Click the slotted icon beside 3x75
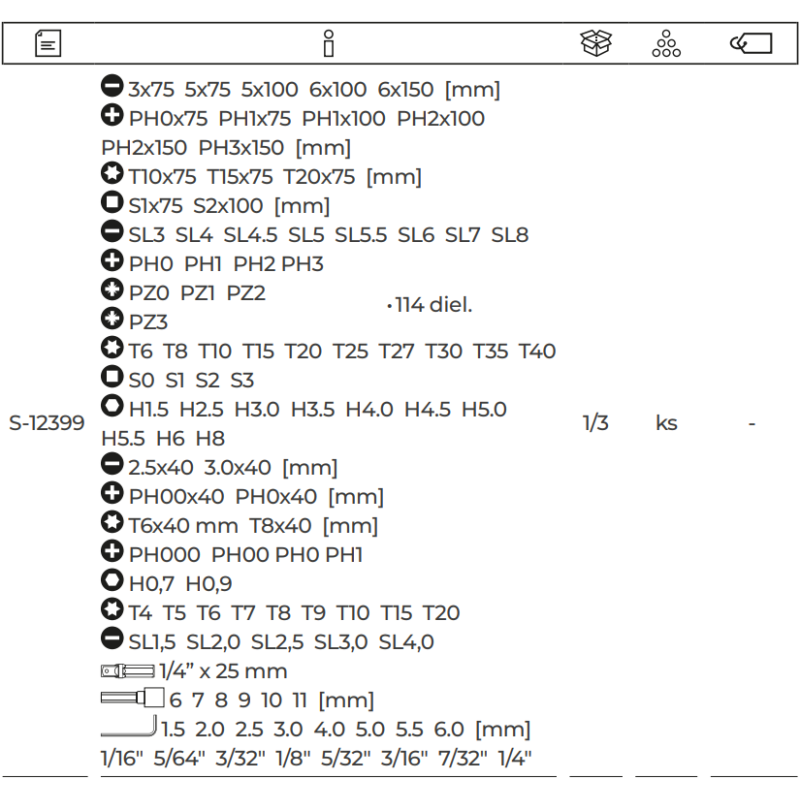 pos(113,89)
